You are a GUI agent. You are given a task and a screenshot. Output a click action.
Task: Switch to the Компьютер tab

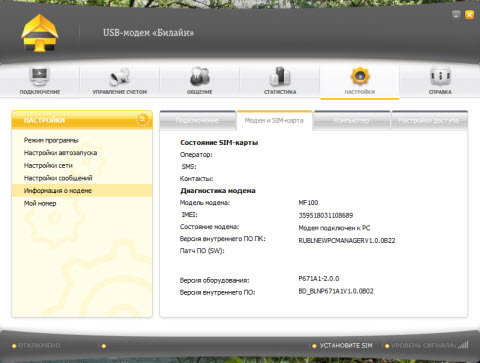[x=351, y=121]
